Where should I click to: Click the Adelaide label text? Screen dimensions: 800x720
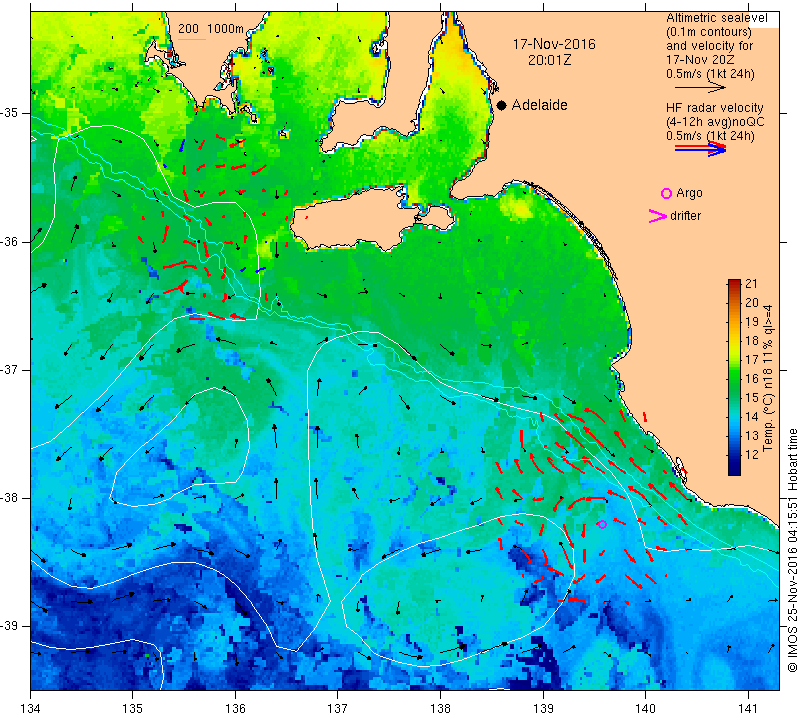[x=539, y=105]
